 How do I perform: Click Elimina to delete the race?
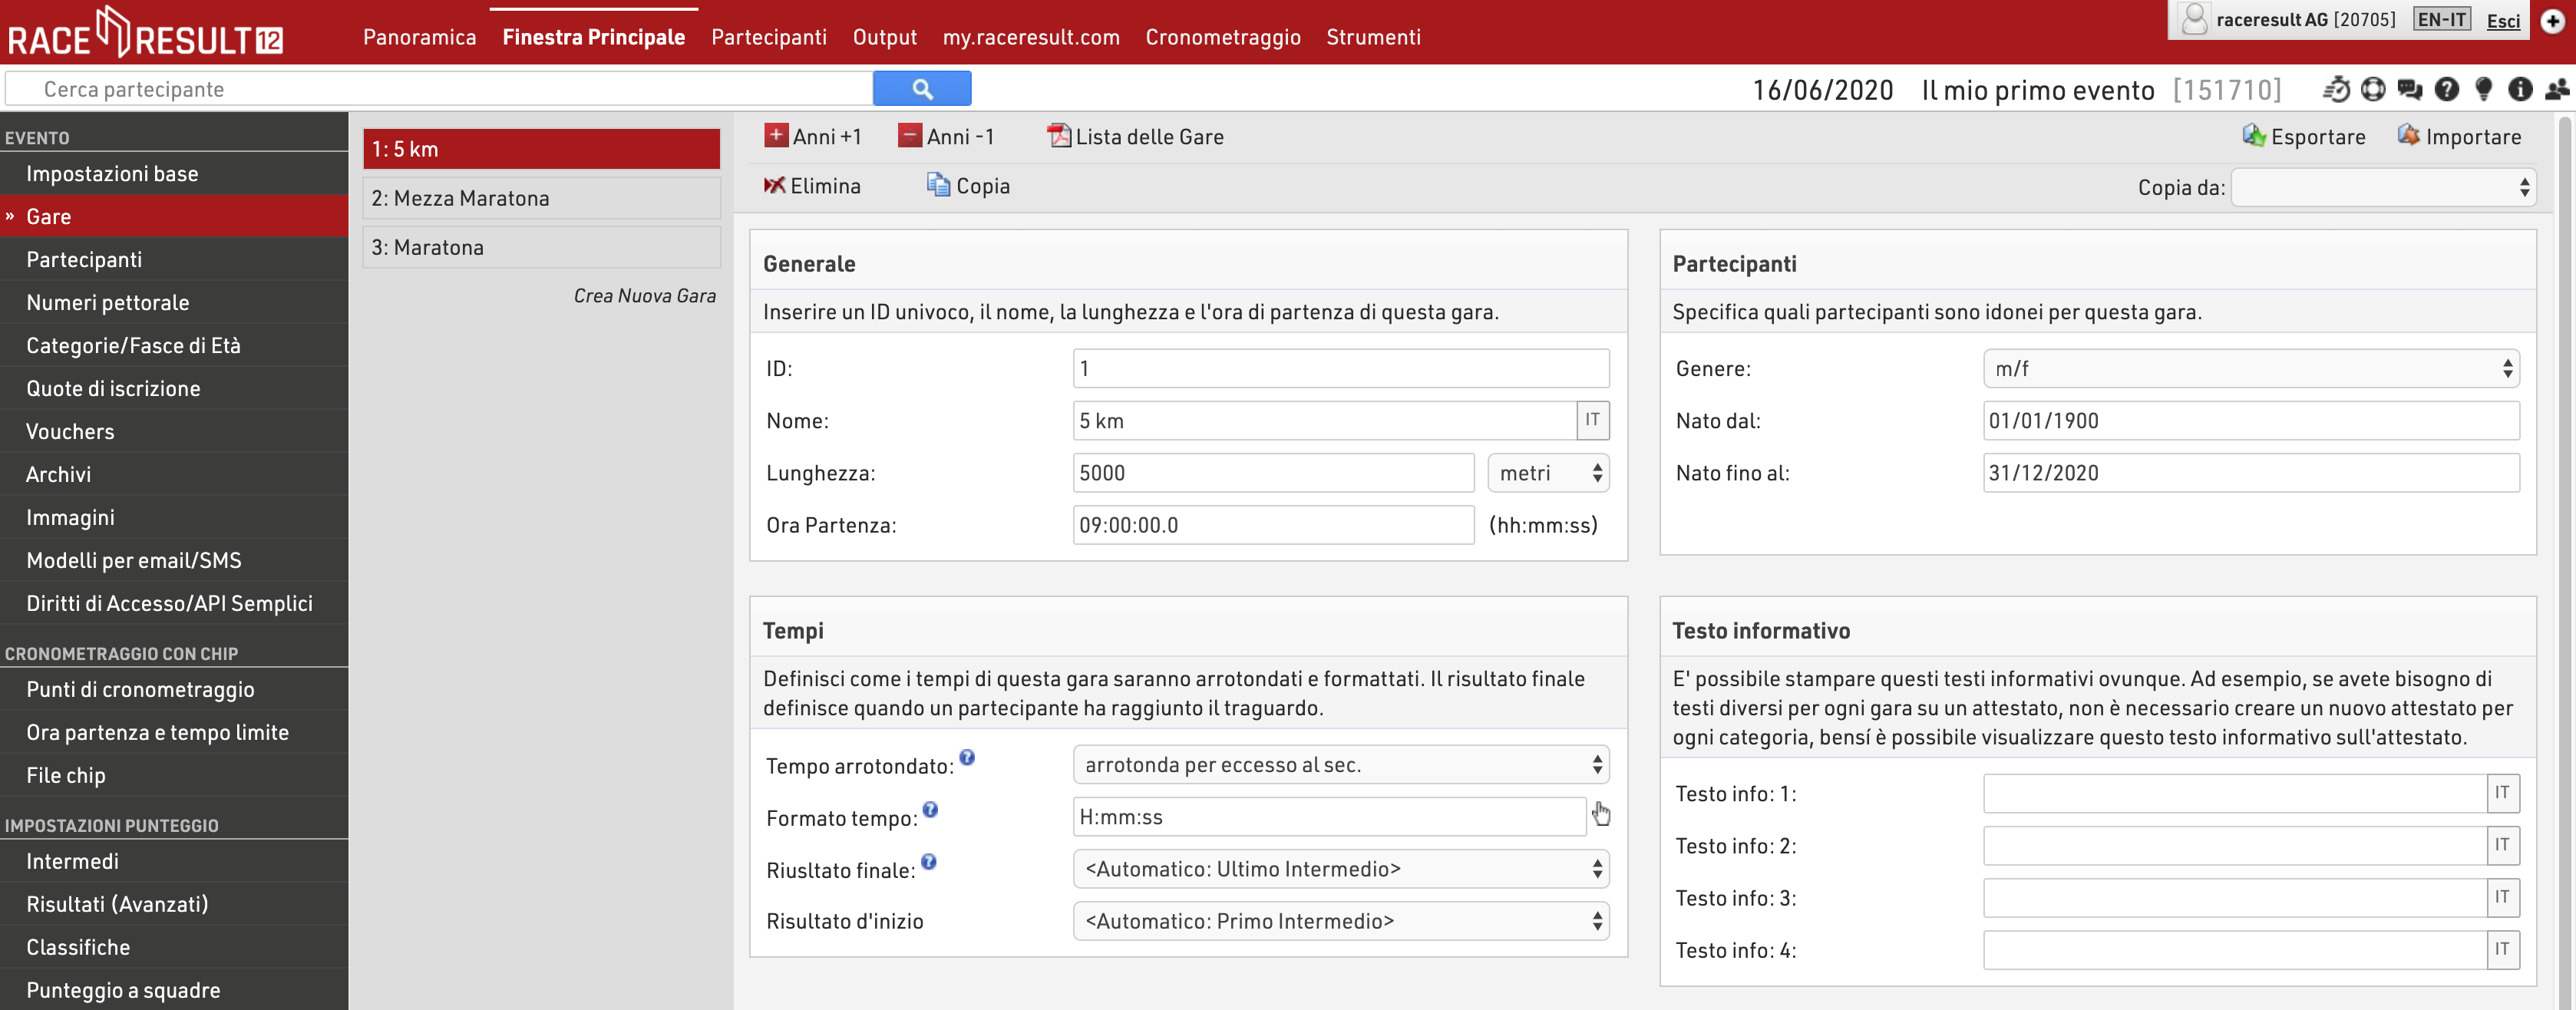[x=812, y=186]
